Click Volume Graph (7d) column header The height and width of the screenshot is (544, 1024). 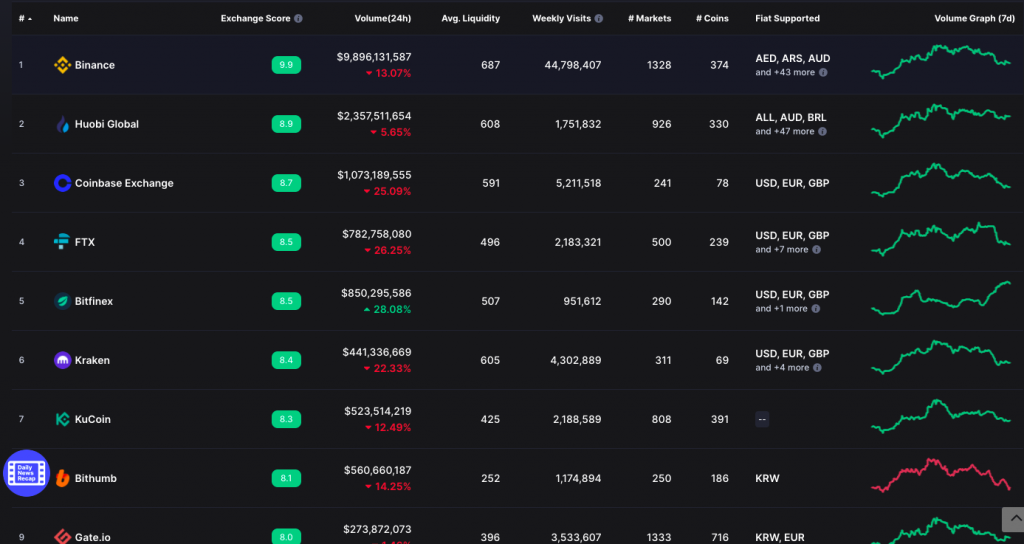click(974, 18)
